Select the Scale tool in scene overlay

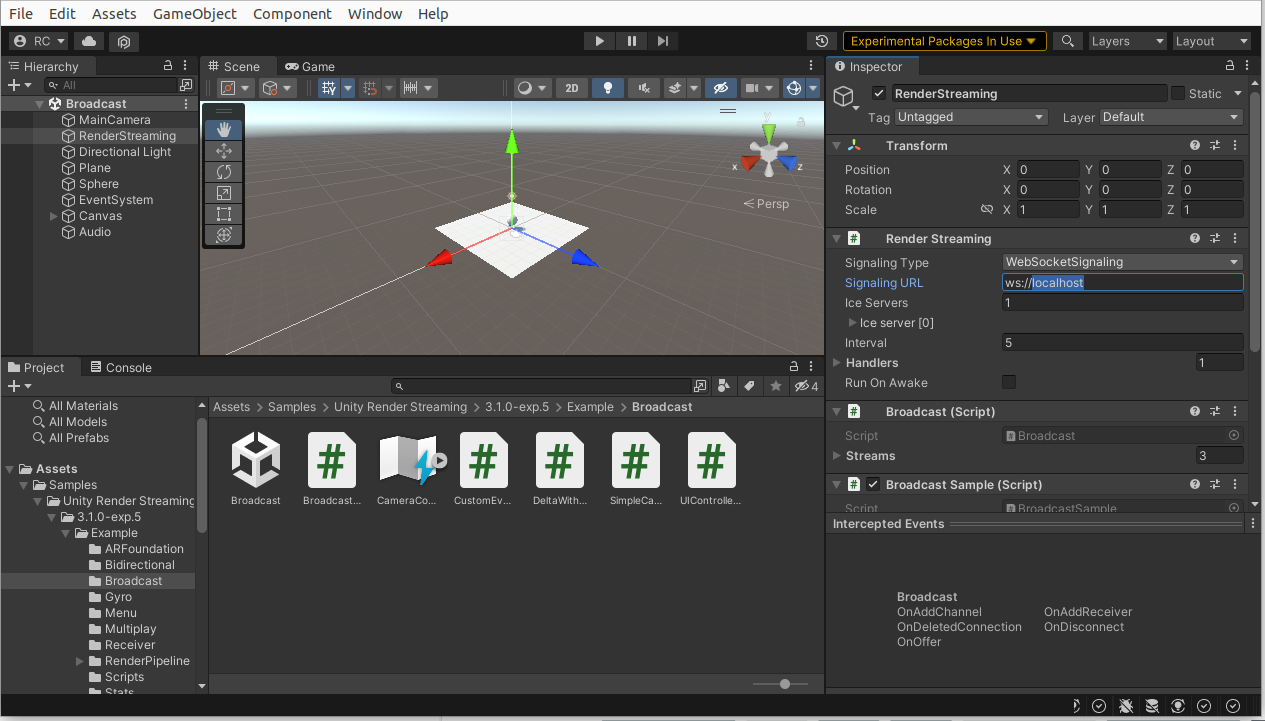pos(224,193)
